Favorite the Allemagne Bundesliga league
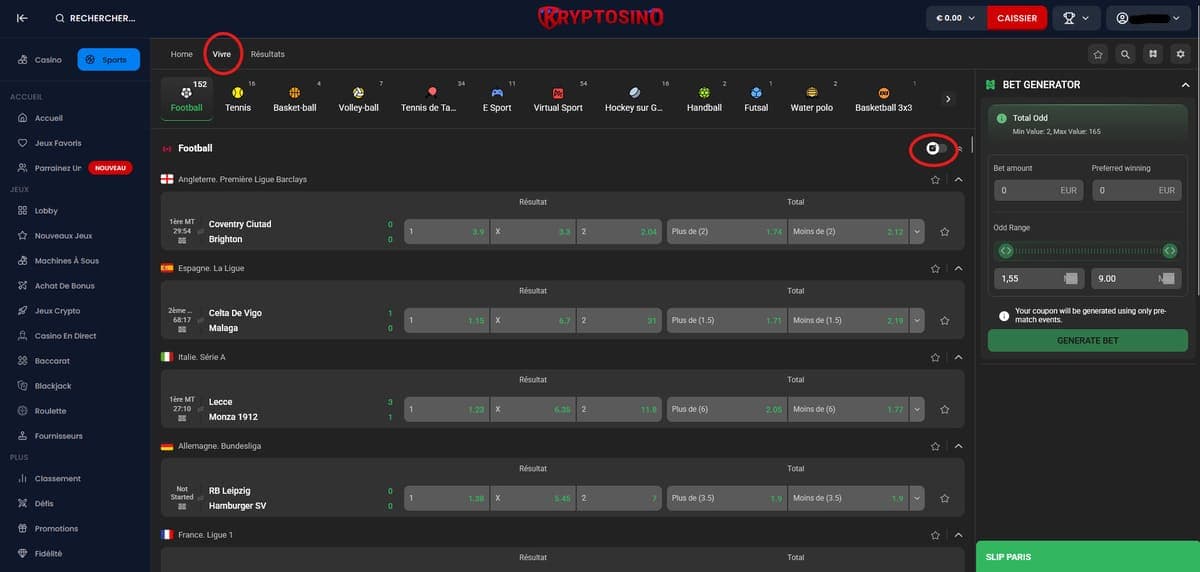Image resolution: width=1200 pixels, height=572 pixels. click(935, 446)
